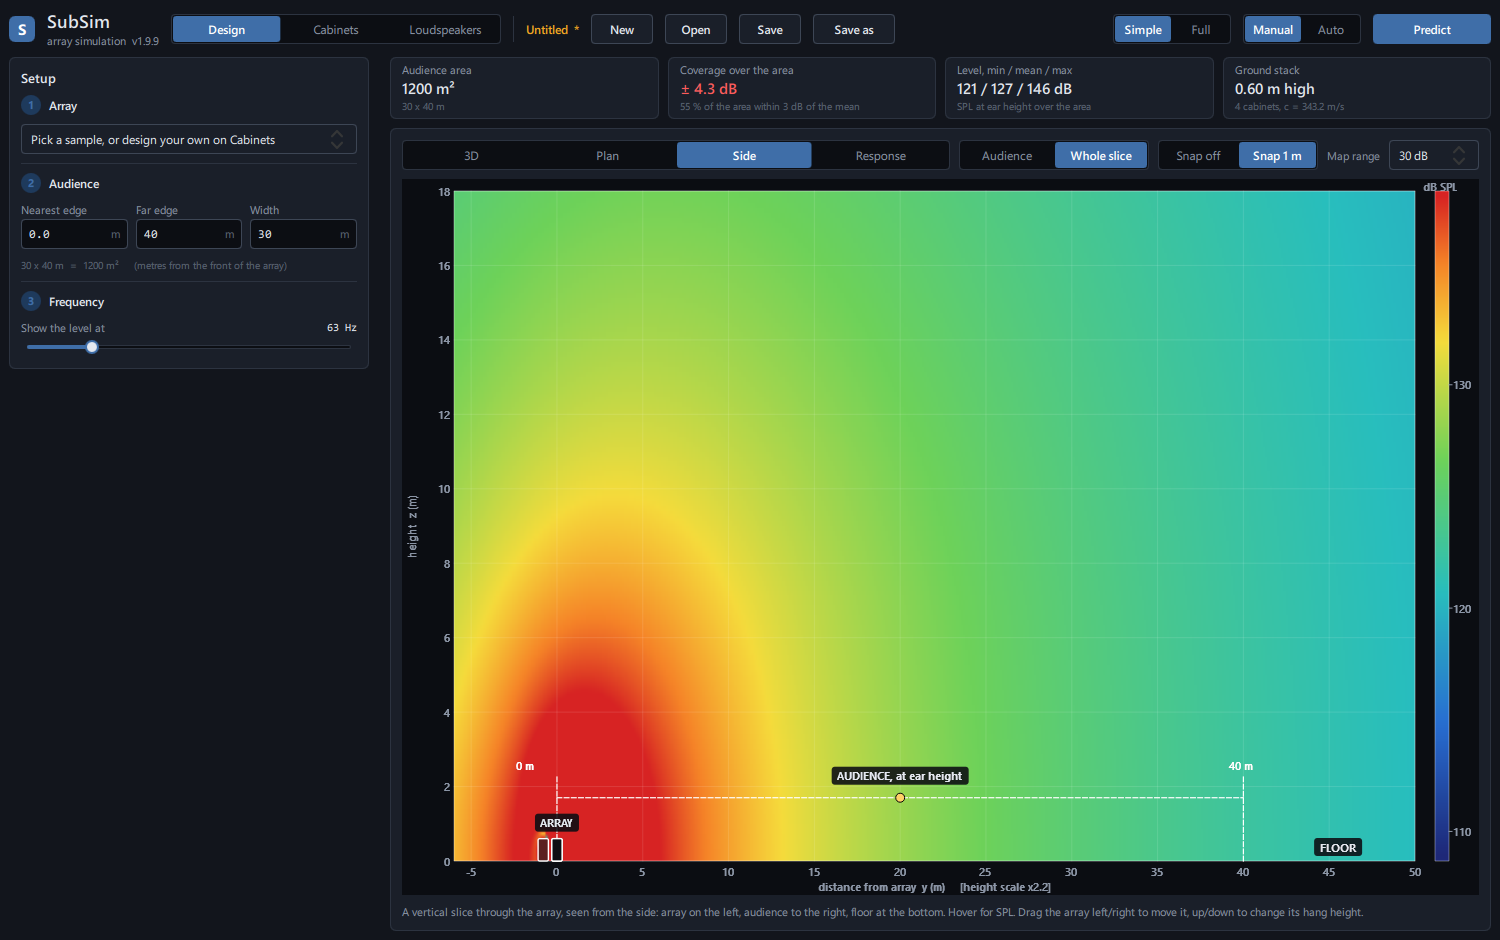Screen dimensions: 1500x940
Task: Turn Snap off
Action: (x=1198, y=156)
